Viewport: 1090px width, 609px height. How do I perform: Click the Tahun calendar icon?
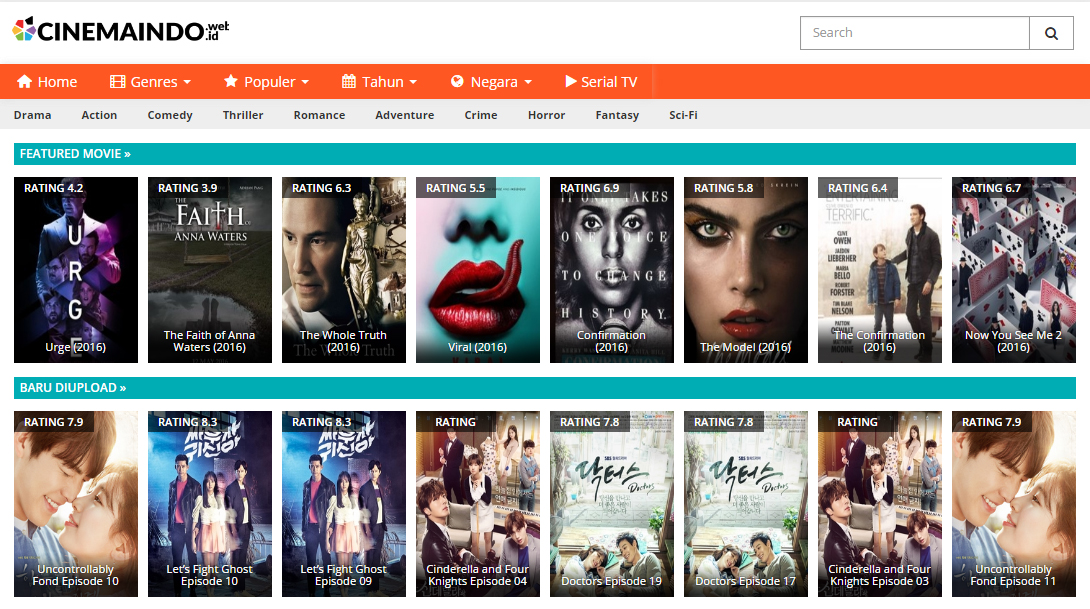point(349,81)
